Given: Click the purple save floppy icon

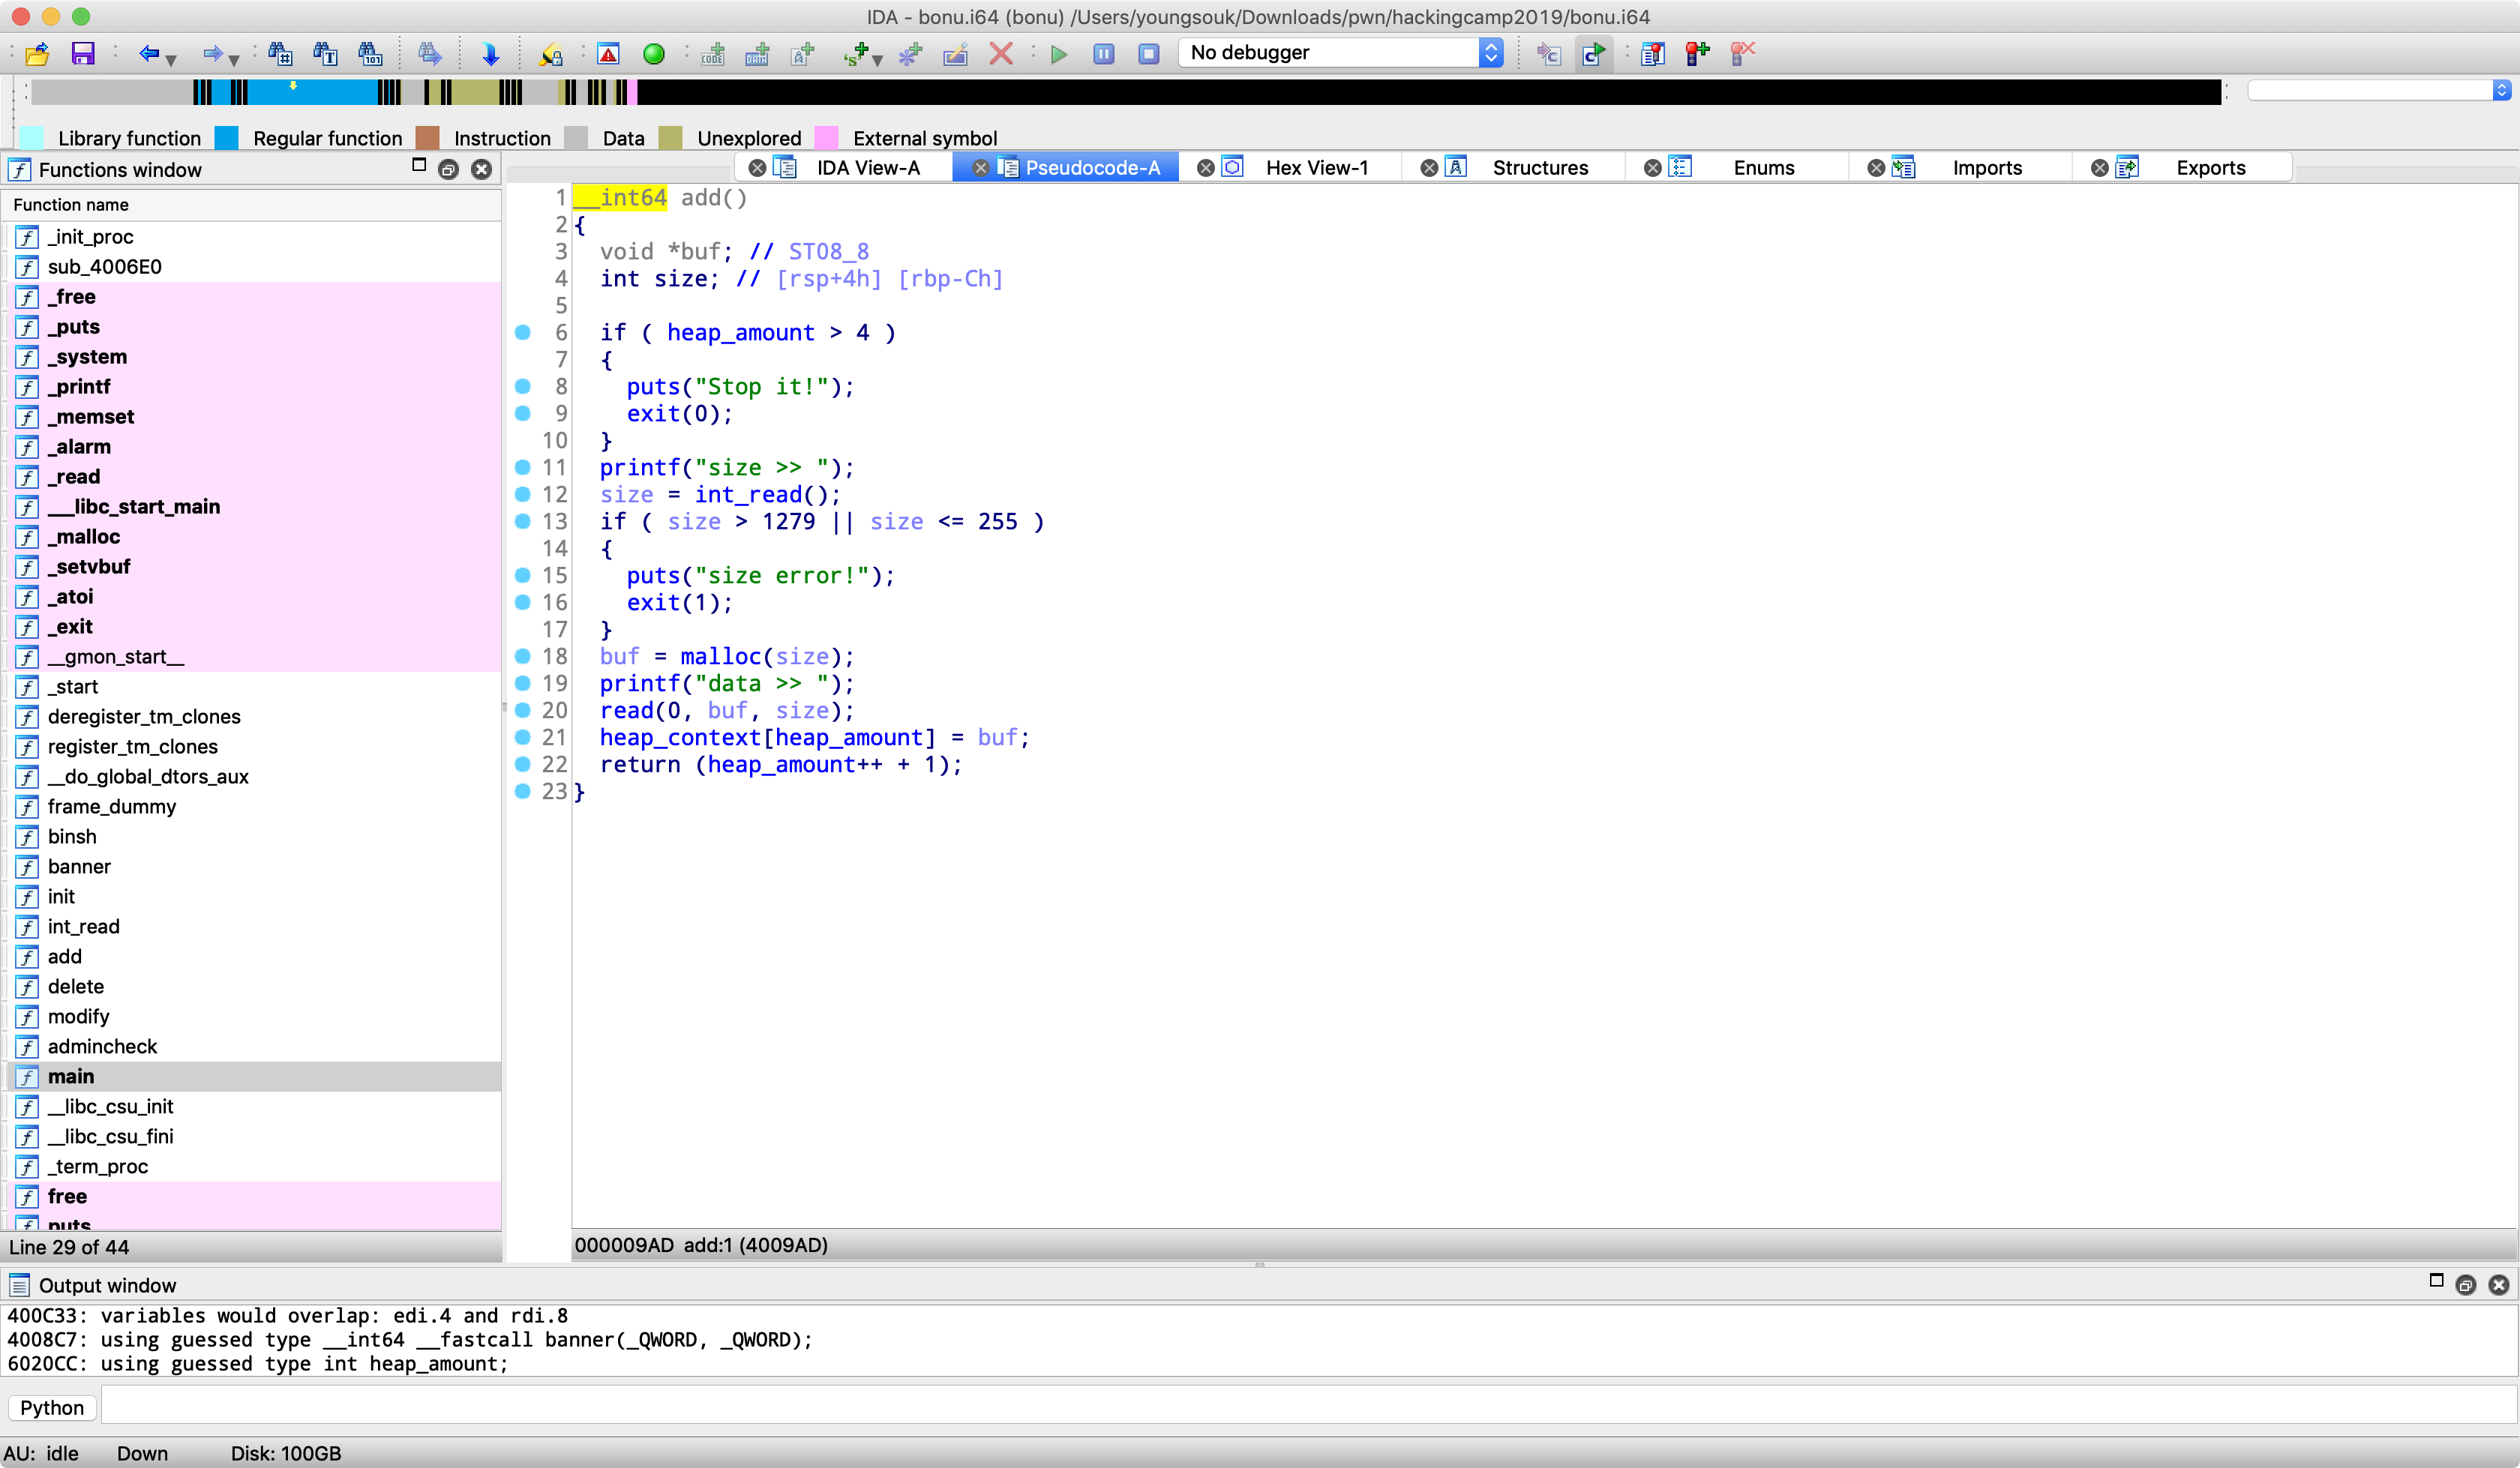Looking at the screenshot, I should coord(82,54).
